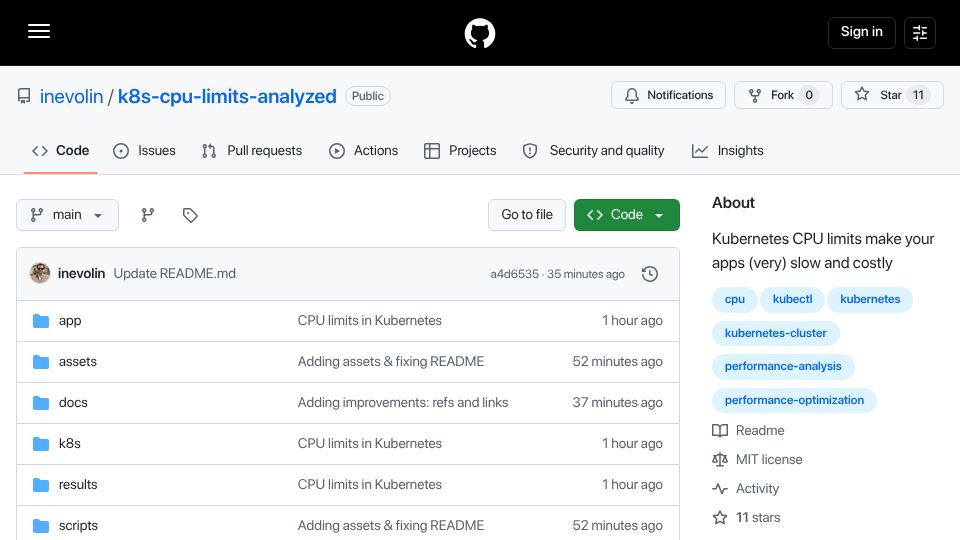View the MIT license link
The image size is (960, 540).
757,460
